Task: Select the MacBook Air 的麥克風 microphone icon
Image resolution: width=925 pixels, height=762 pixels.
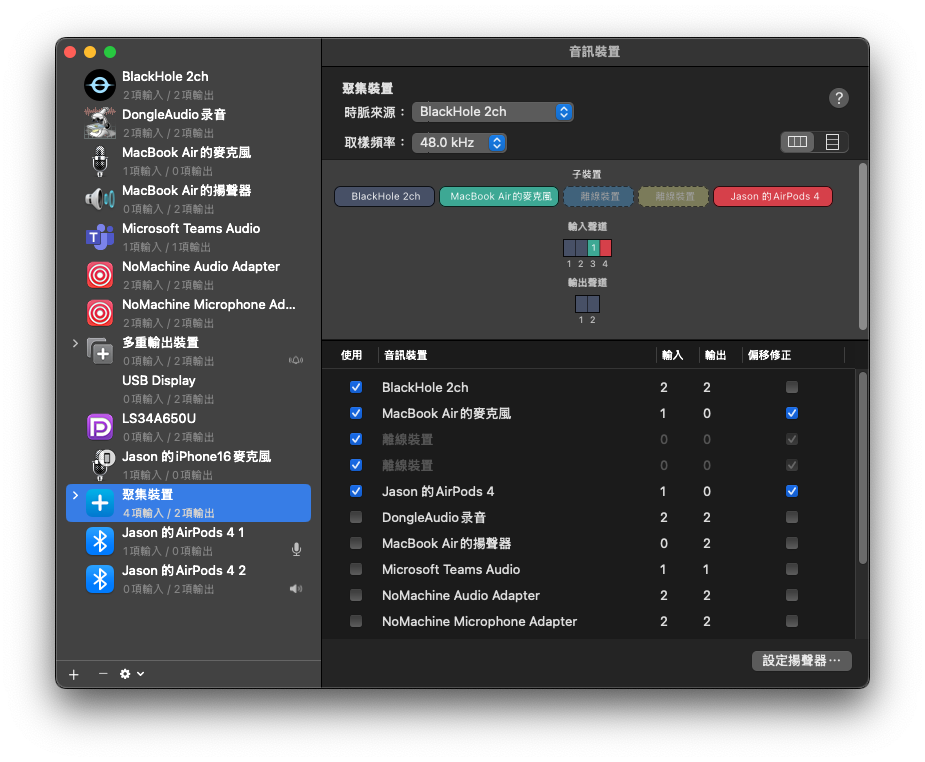Action: (x=100, y=161)
